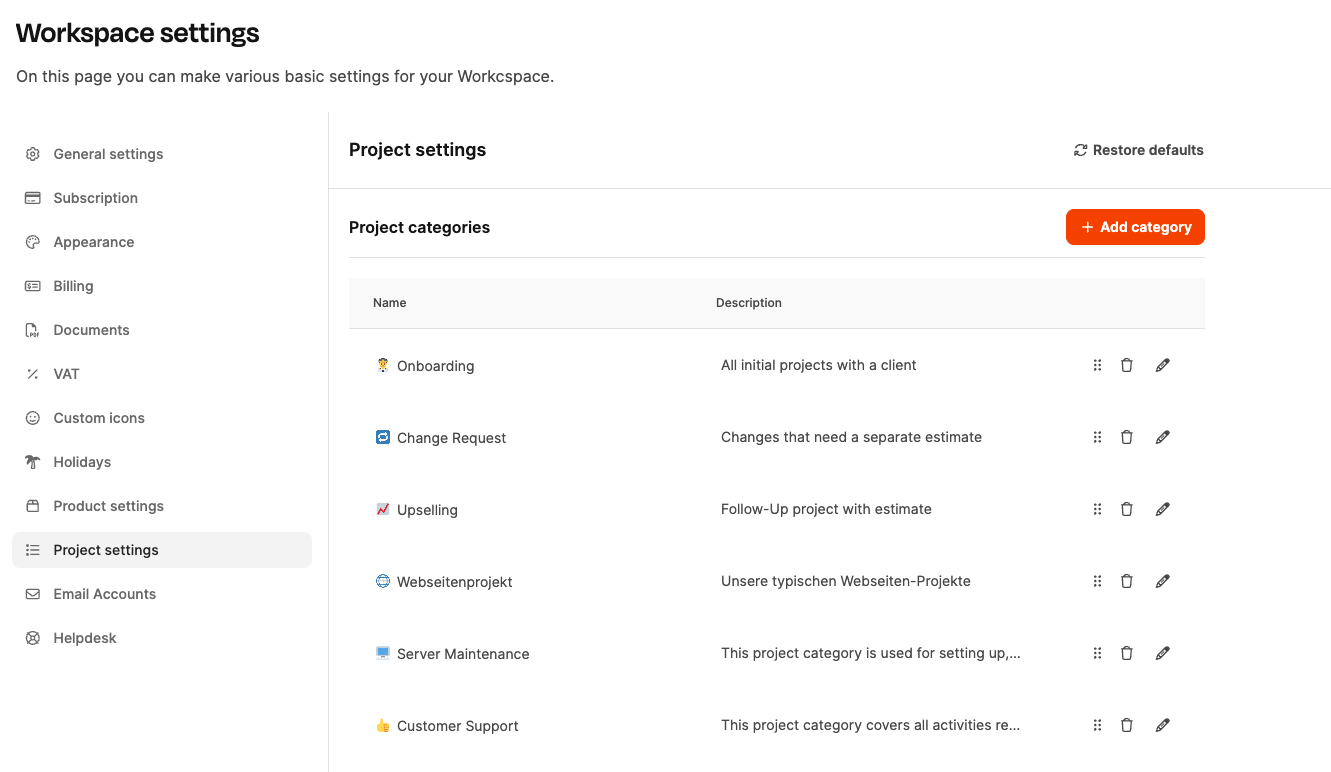
Task: Delete the Change Request category
Action: tap(1127, 437)
